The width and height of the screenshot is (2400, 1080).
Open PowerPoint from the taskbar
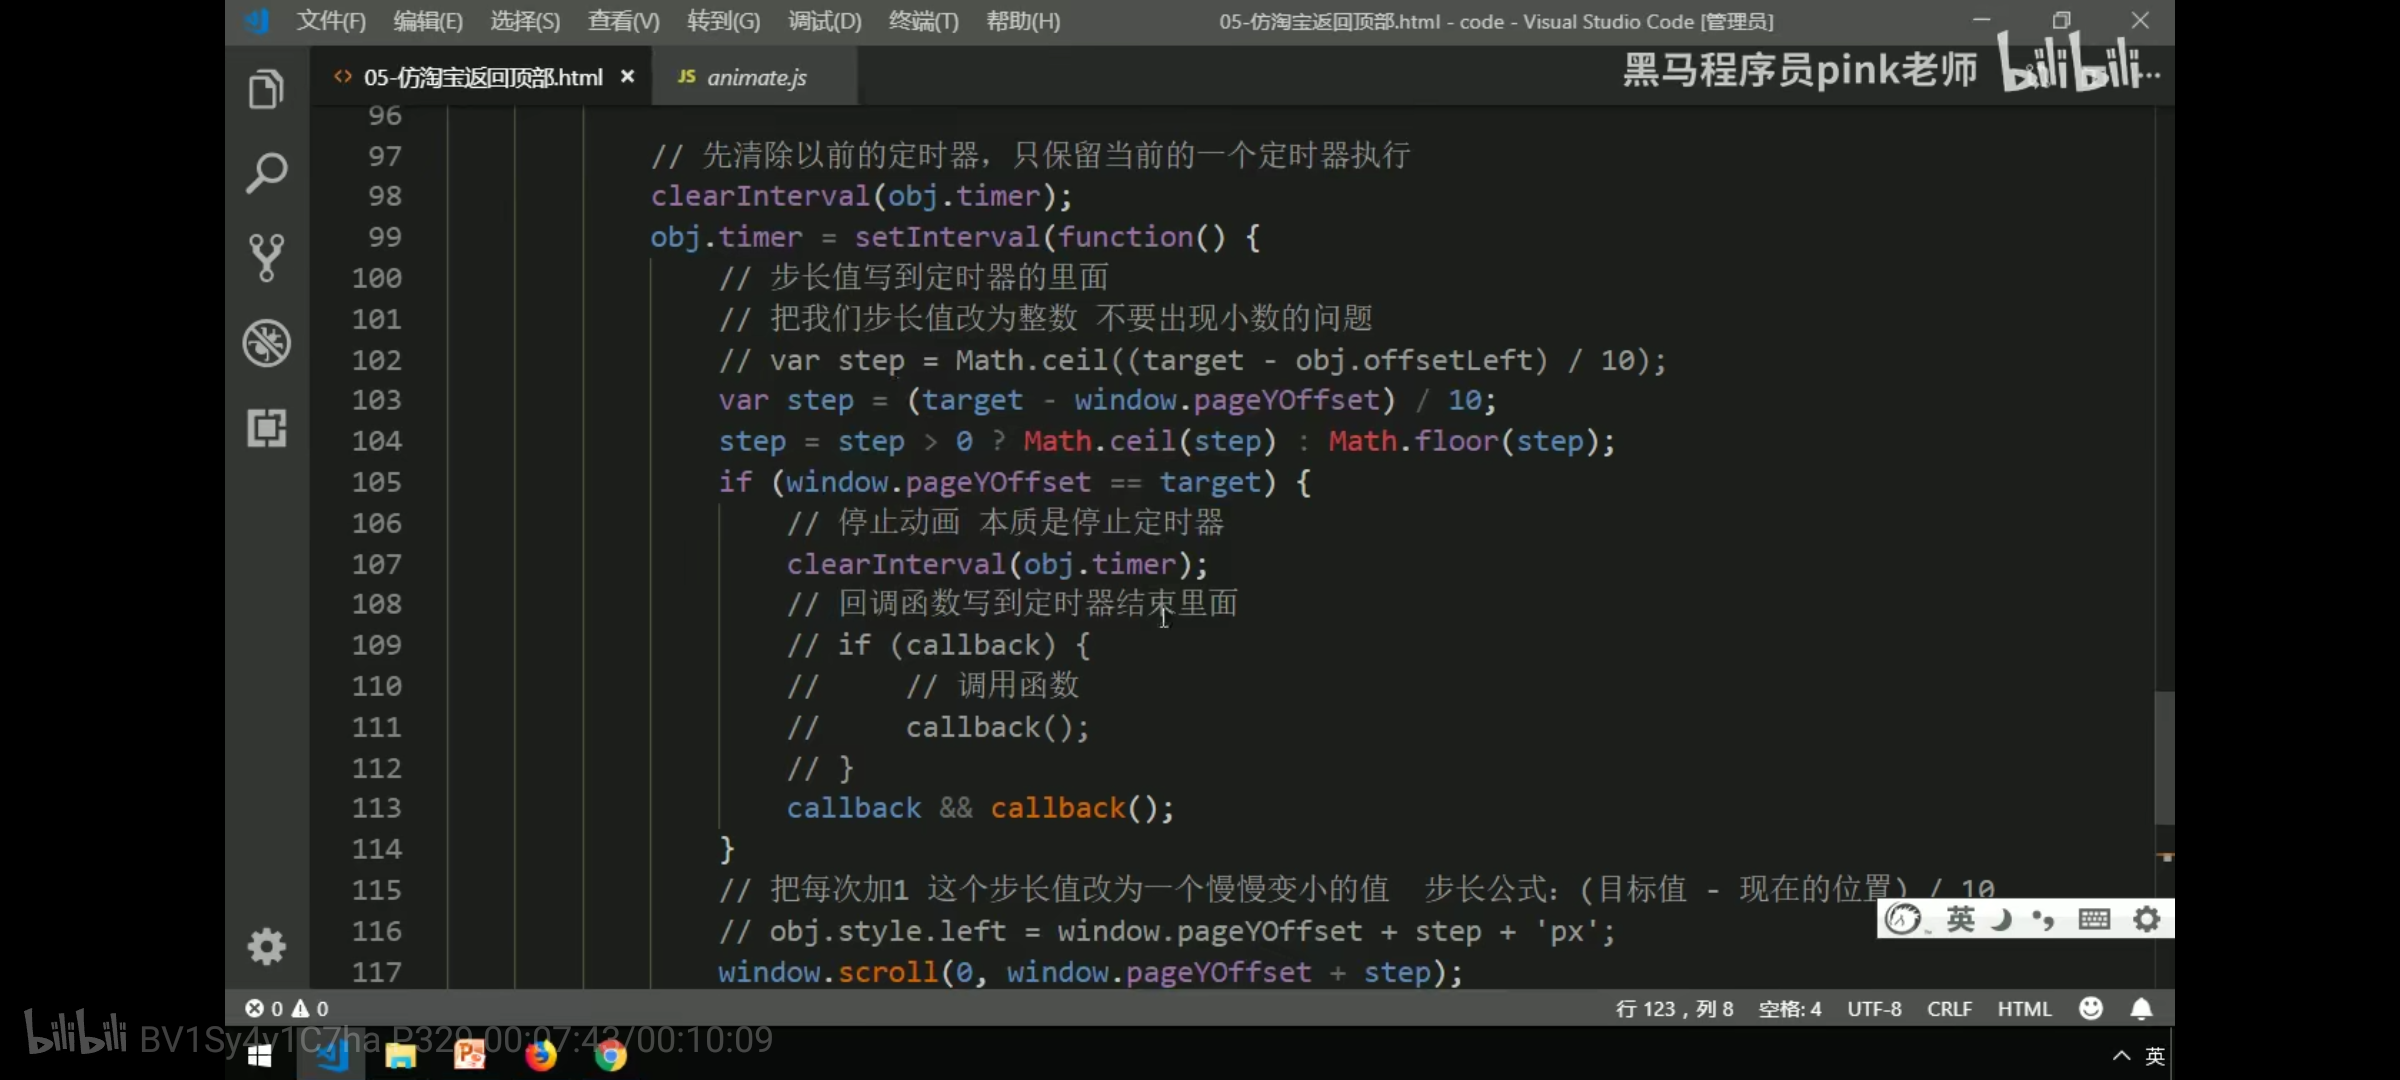point(470,1056)
